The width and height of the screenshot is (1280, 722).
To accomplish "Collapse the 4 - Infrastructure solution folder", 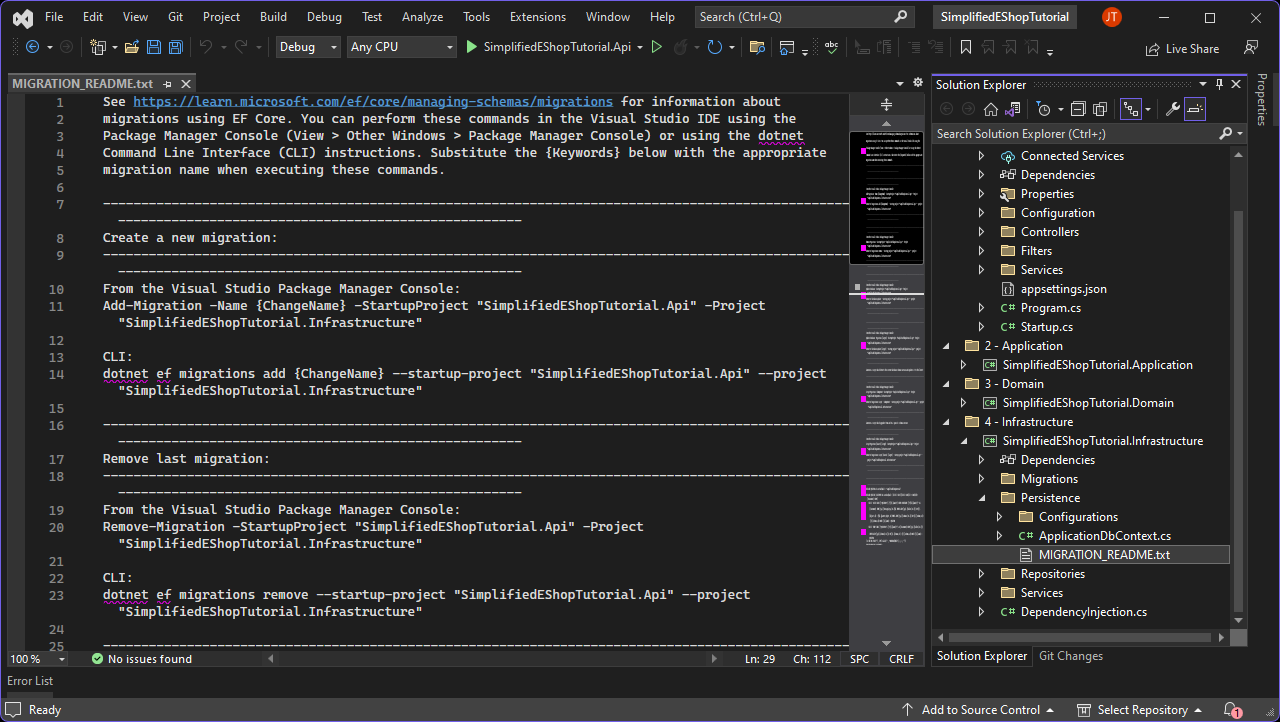I will [945, 422].
